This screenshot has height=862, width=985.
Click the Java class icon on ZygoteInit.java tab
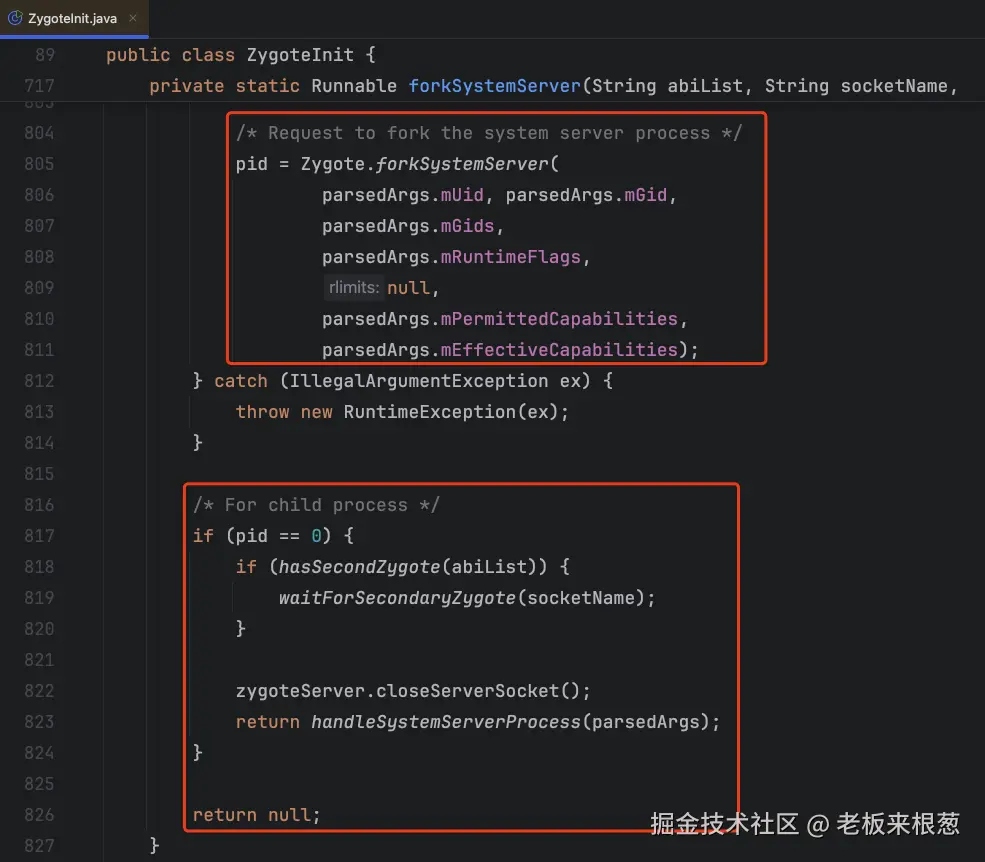15,18
